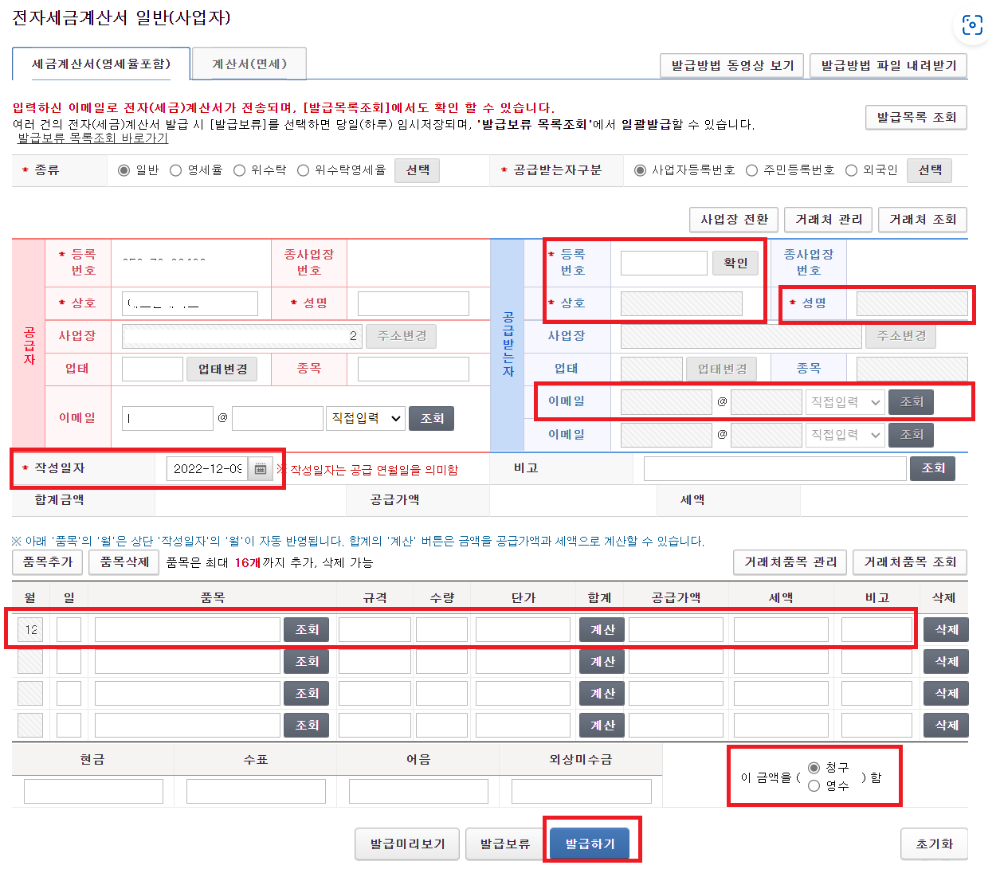This screenshot has width=988, height=874.
Task: Select the 일반 type radio button
Action: pos(124,170)
